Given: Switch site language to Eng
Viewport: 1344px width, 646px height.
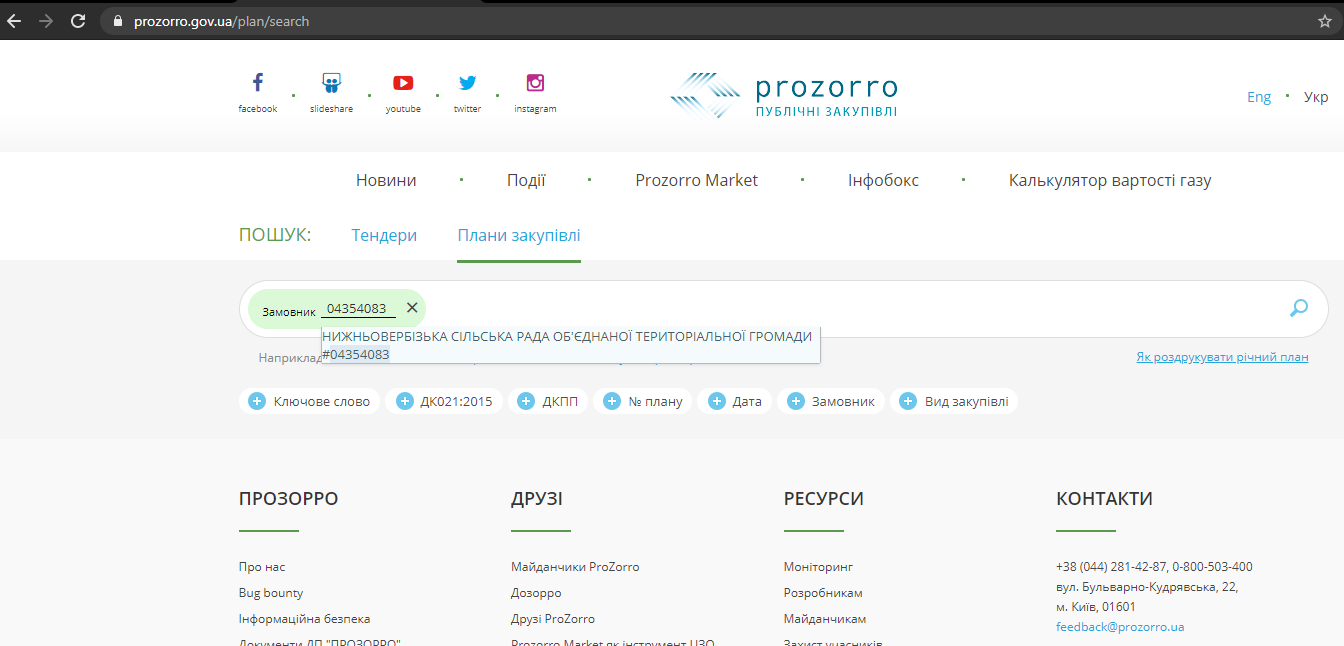Looking at the screenshot, I should pos(1258,97).
